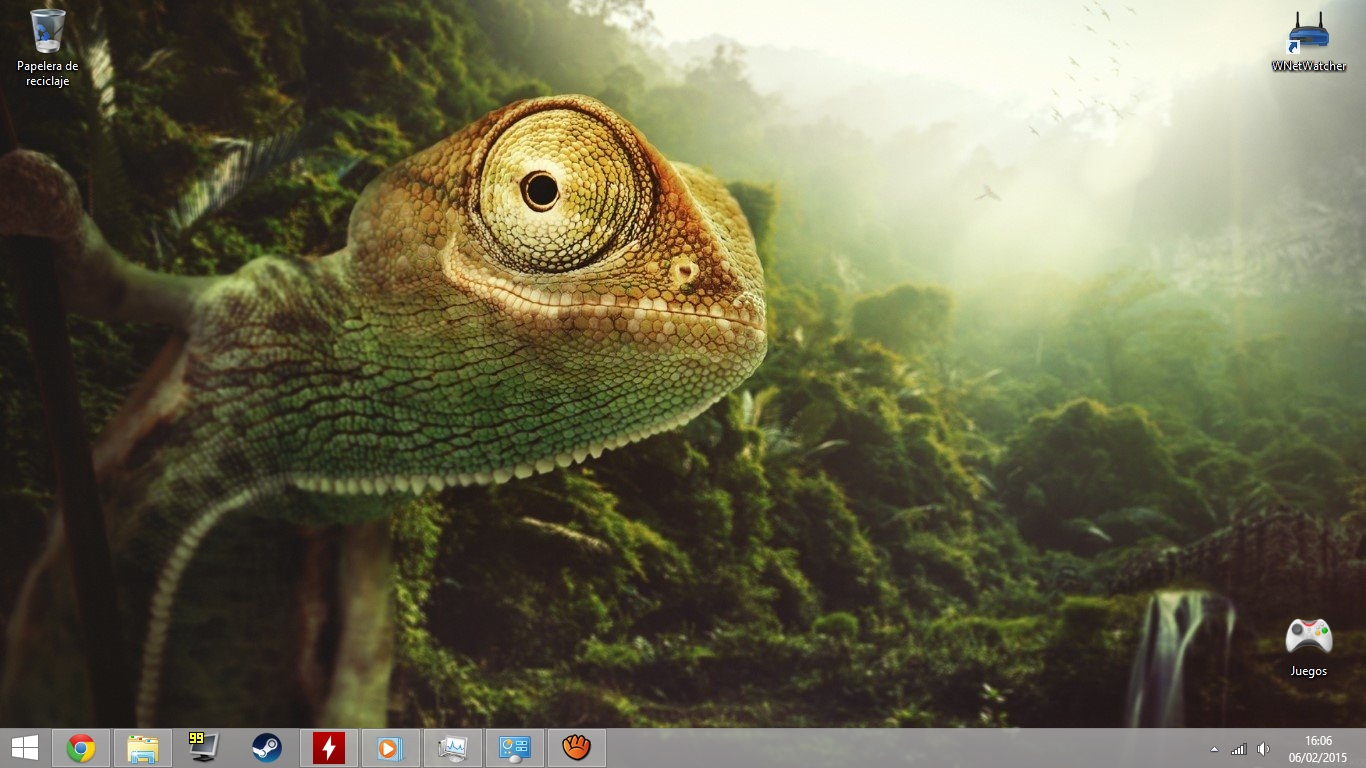
Task: Open the orange baseball glove app
Action: [577, 748]
